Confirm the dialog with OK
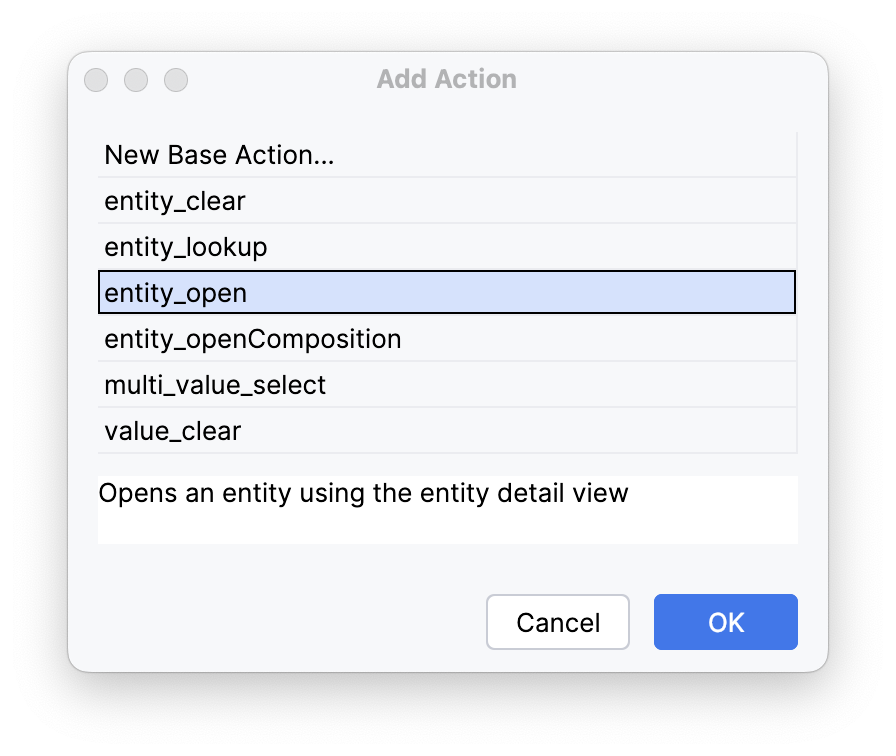Image resolution: width=896 pixels, height=756 pixels. coord(725,622)
